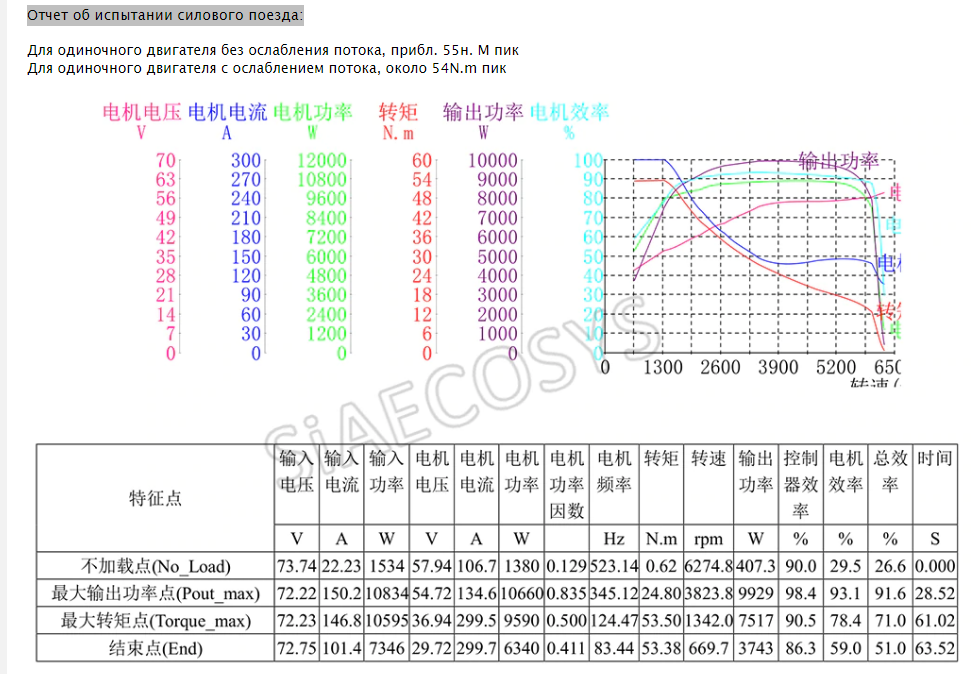This screenshot has width=980, height=674.
Task: Click the heading "Отчет об испытании силового поезда:"
Action: [x=165, y=15]
